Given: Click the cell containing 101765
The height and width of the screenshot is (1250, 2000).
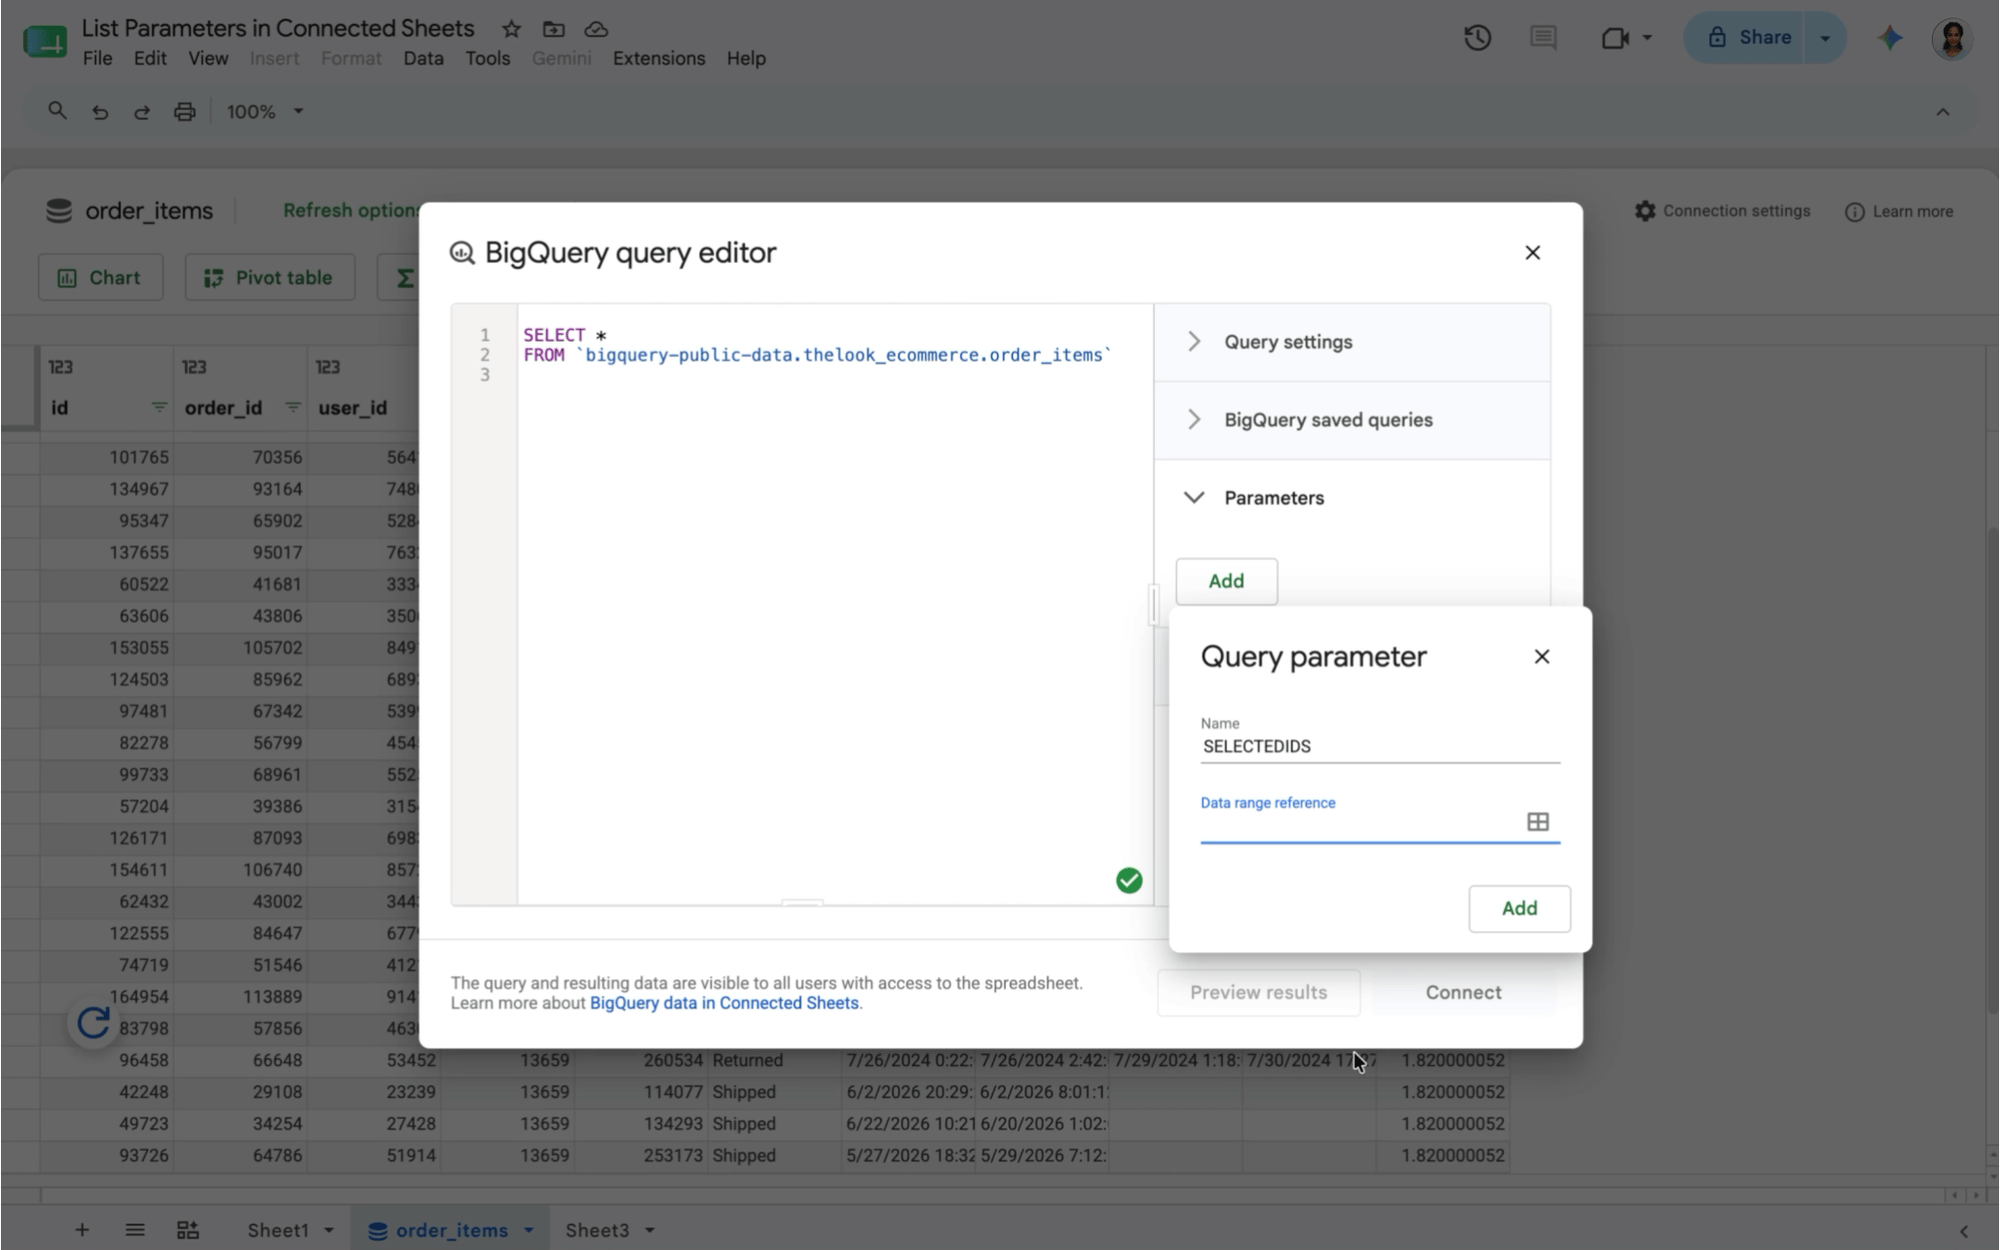Looking at the screenshot, I should [x=106, y=457].
